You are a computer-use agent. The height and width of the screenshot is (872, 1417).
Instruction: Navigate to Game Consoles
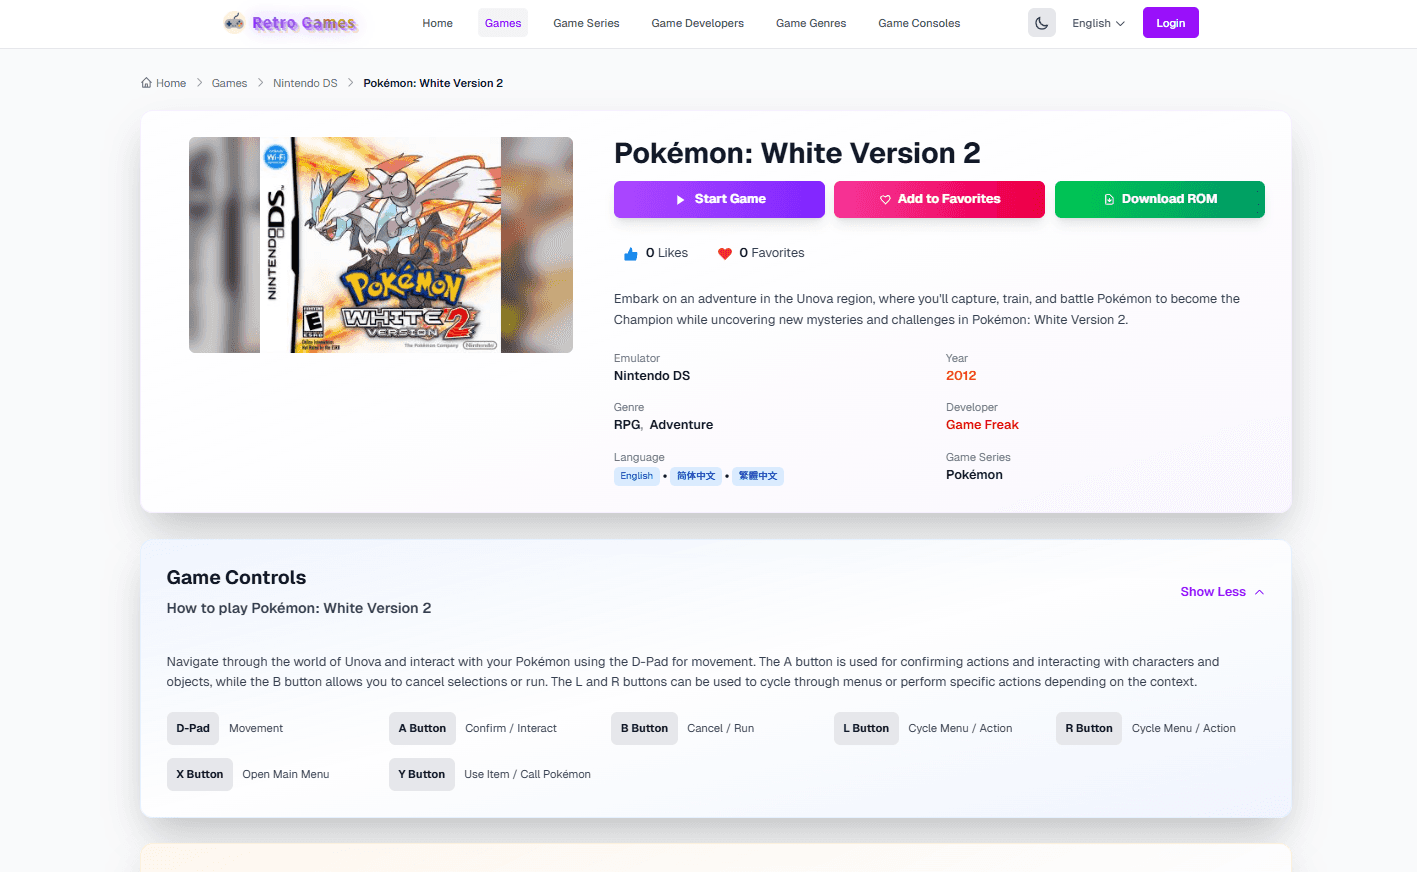919,23
